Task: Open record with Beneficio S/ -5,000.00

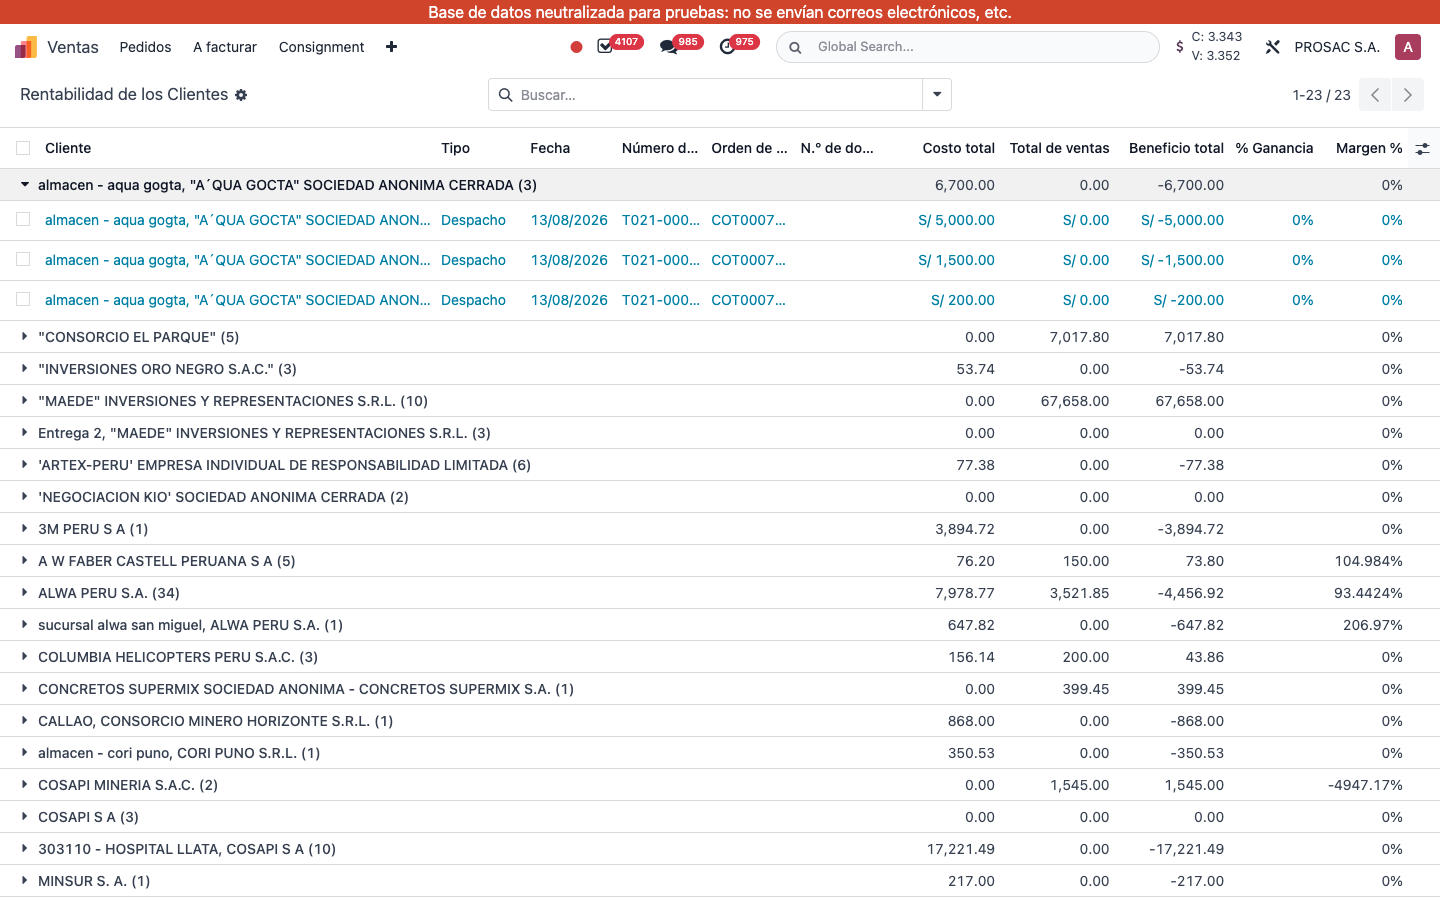Action: pyautogui.click(x=1182, y=220)
